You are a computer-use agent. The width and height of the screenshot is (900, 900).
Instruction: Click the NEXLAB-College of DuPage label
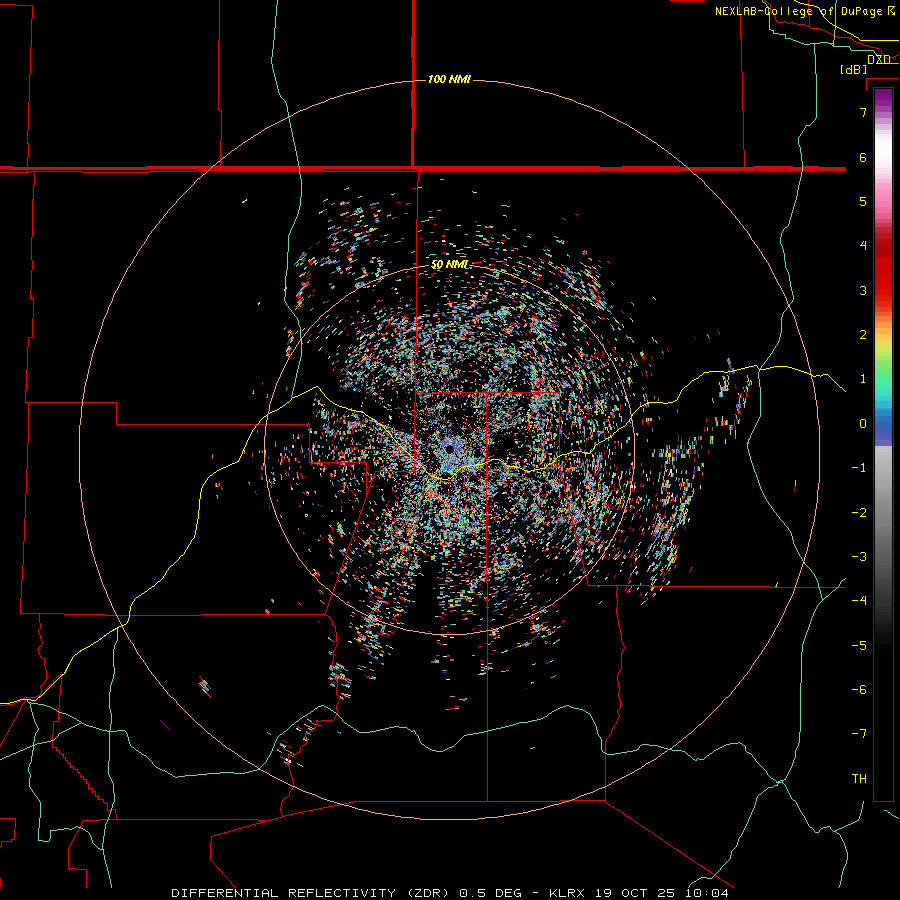click(798, 11)
